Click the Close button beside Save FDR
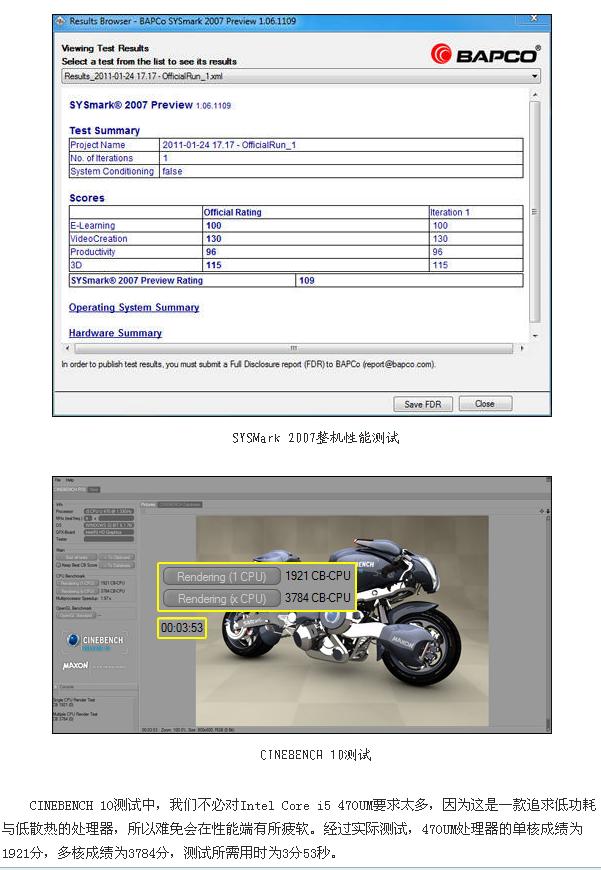The width and height of the screenshot is (601, 870). 484,403
